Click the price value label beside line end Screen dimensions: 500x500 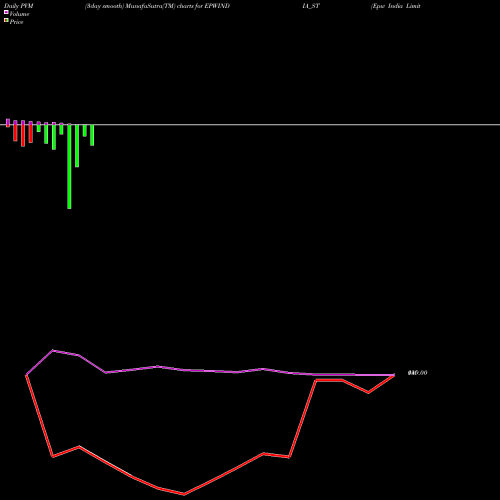pos(417,373)
